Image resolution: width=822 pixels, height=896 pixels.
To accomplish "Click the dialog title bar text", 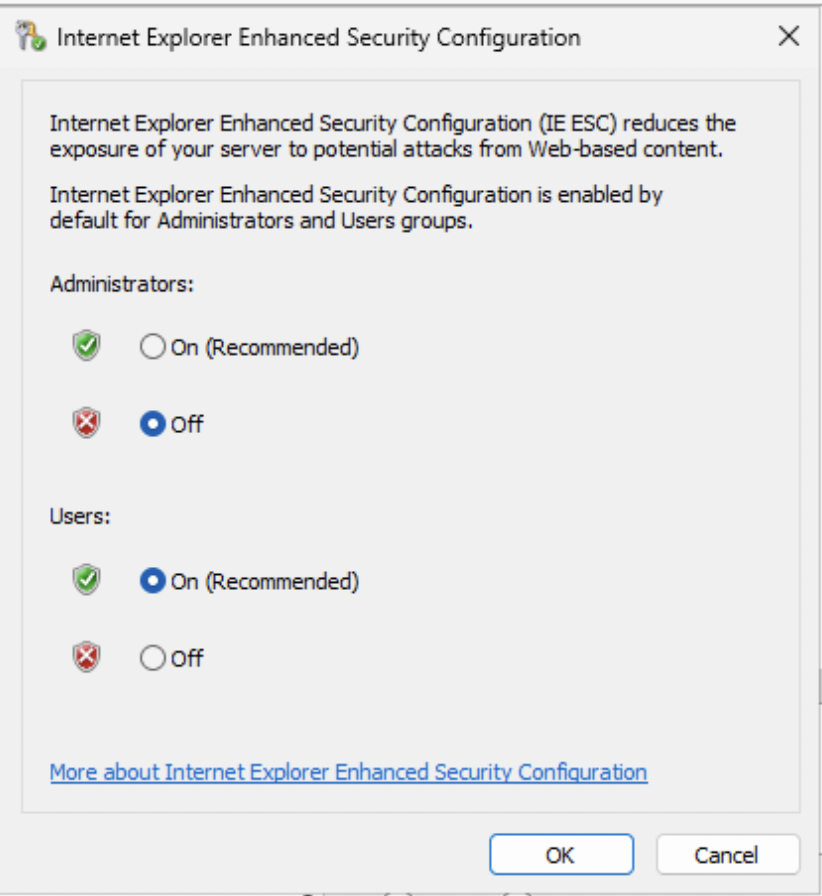I will (x=318, y=38).
